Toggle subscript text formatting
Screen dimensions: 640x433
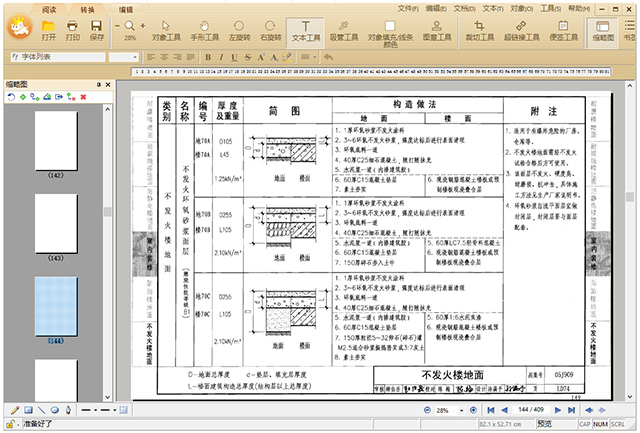click(274, 57)
